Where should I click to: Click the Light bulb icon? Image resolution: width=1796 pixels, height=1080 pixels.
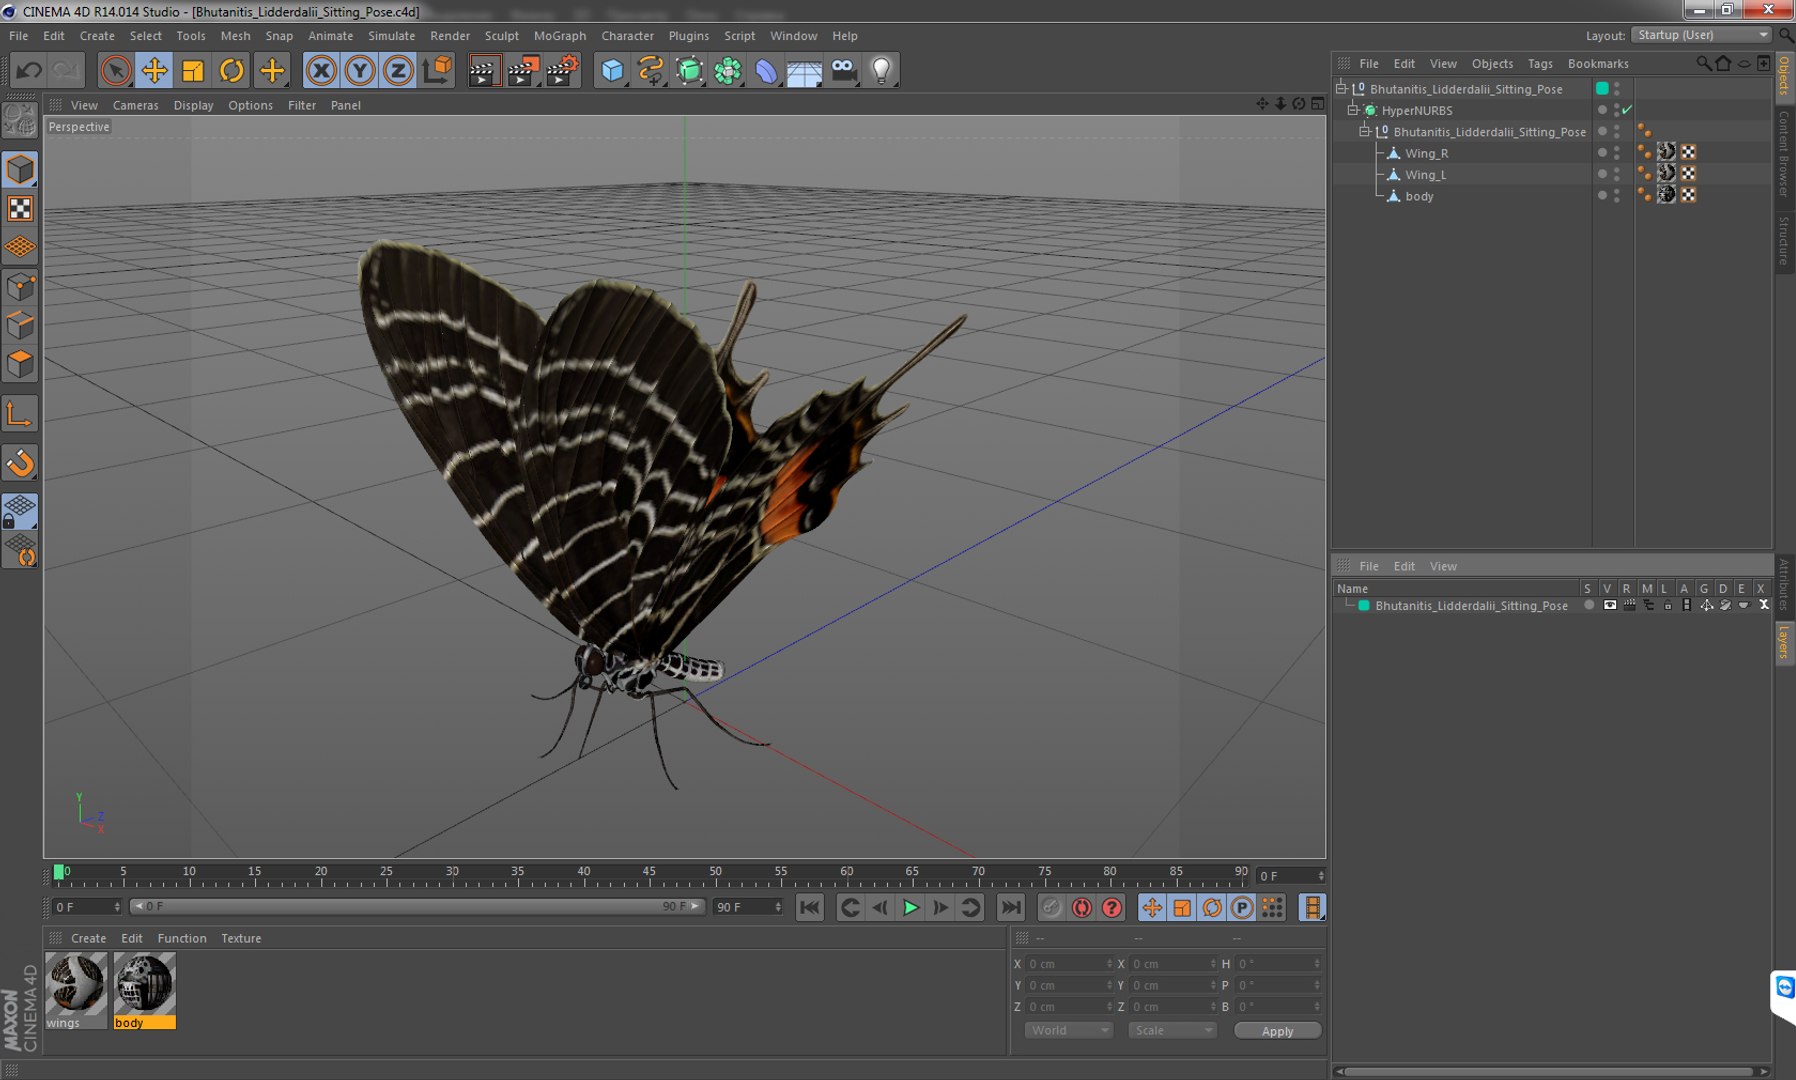click(x=881, y=70)
